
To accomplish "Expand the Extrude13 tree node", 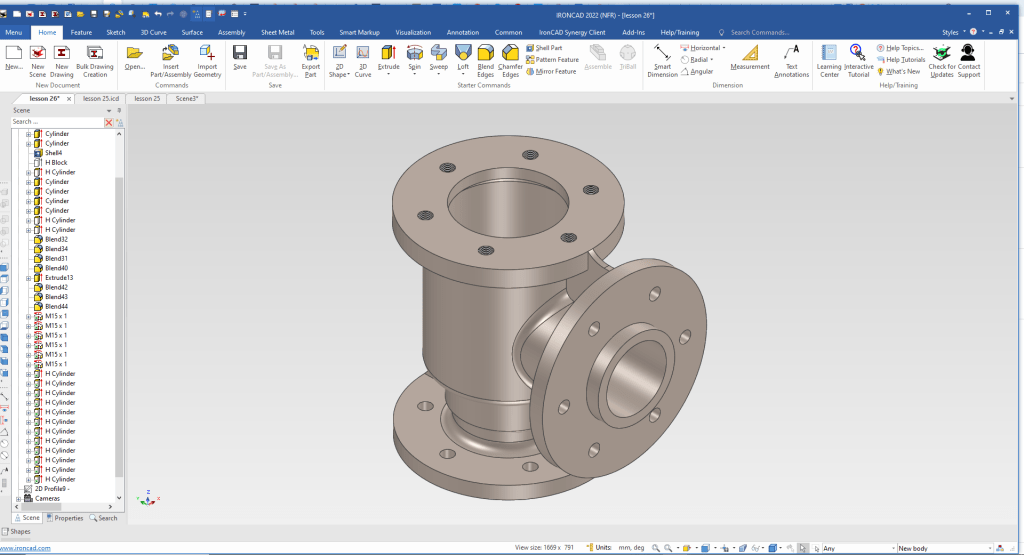I will 29,278.
